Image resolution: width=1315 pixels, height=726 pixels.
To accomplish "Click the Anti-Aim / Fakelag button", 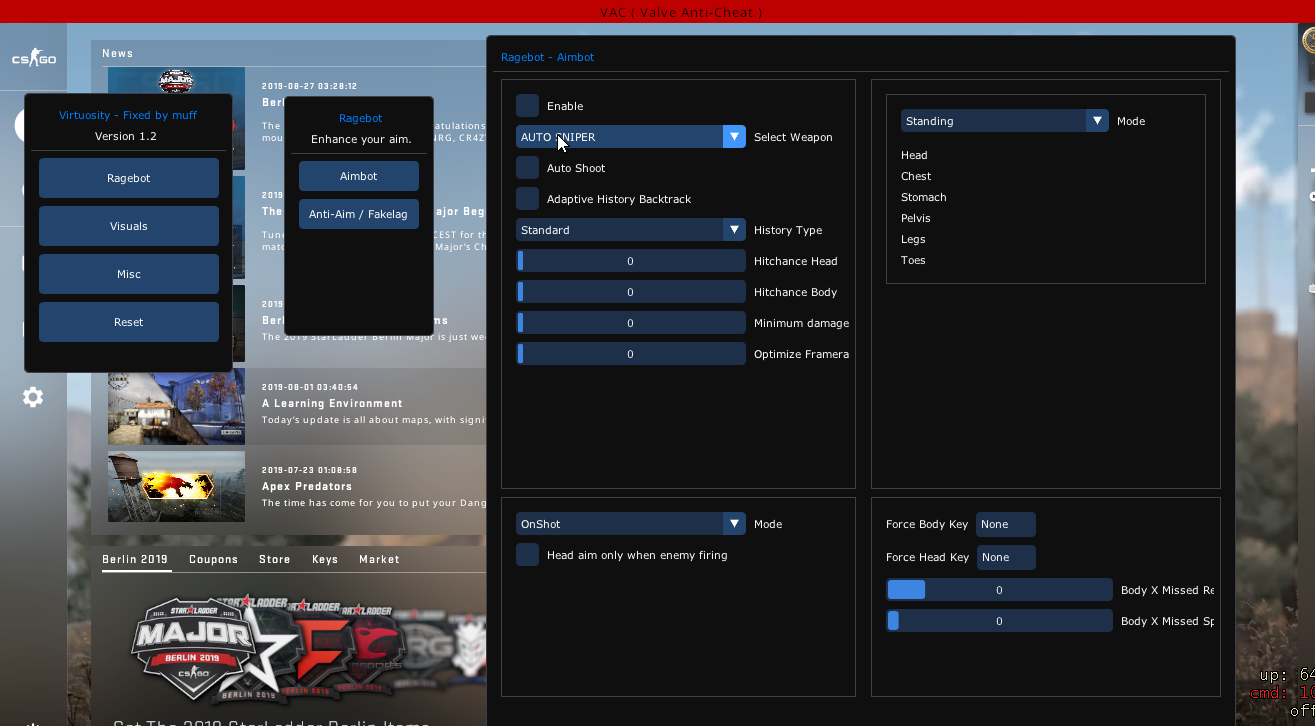I will click(358, 214).
